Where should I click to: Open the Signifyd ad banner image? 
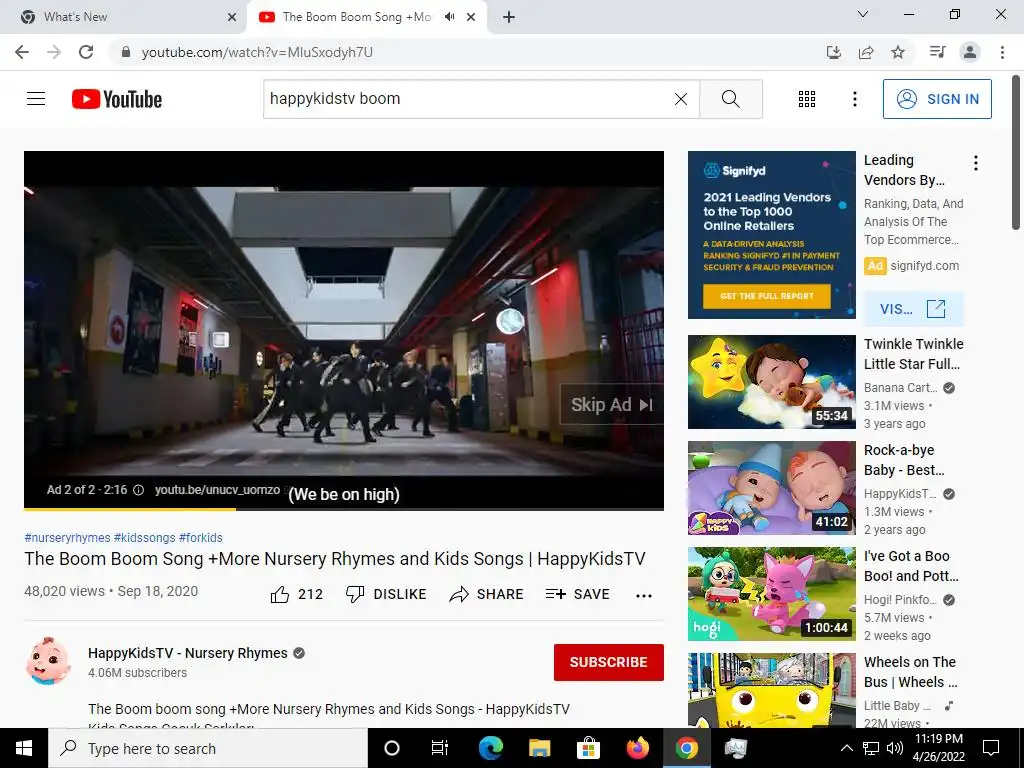771,235
